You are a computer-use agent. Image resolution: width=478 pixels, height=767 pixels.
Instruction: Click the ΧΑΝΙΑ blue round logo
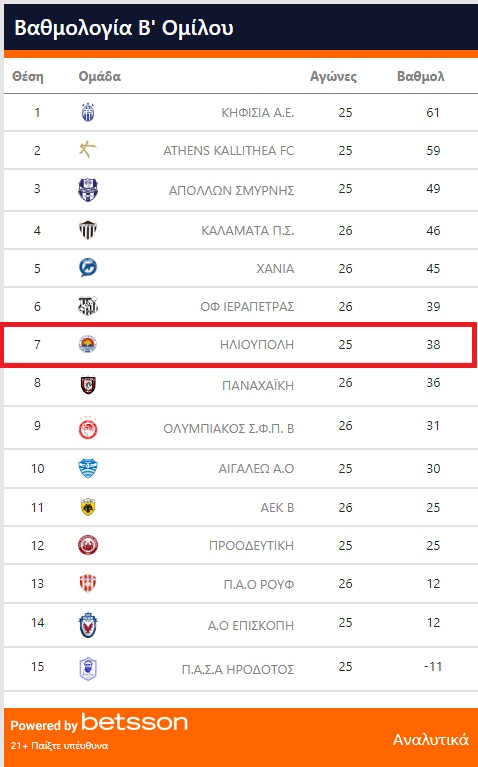click(x=88, y=268)
